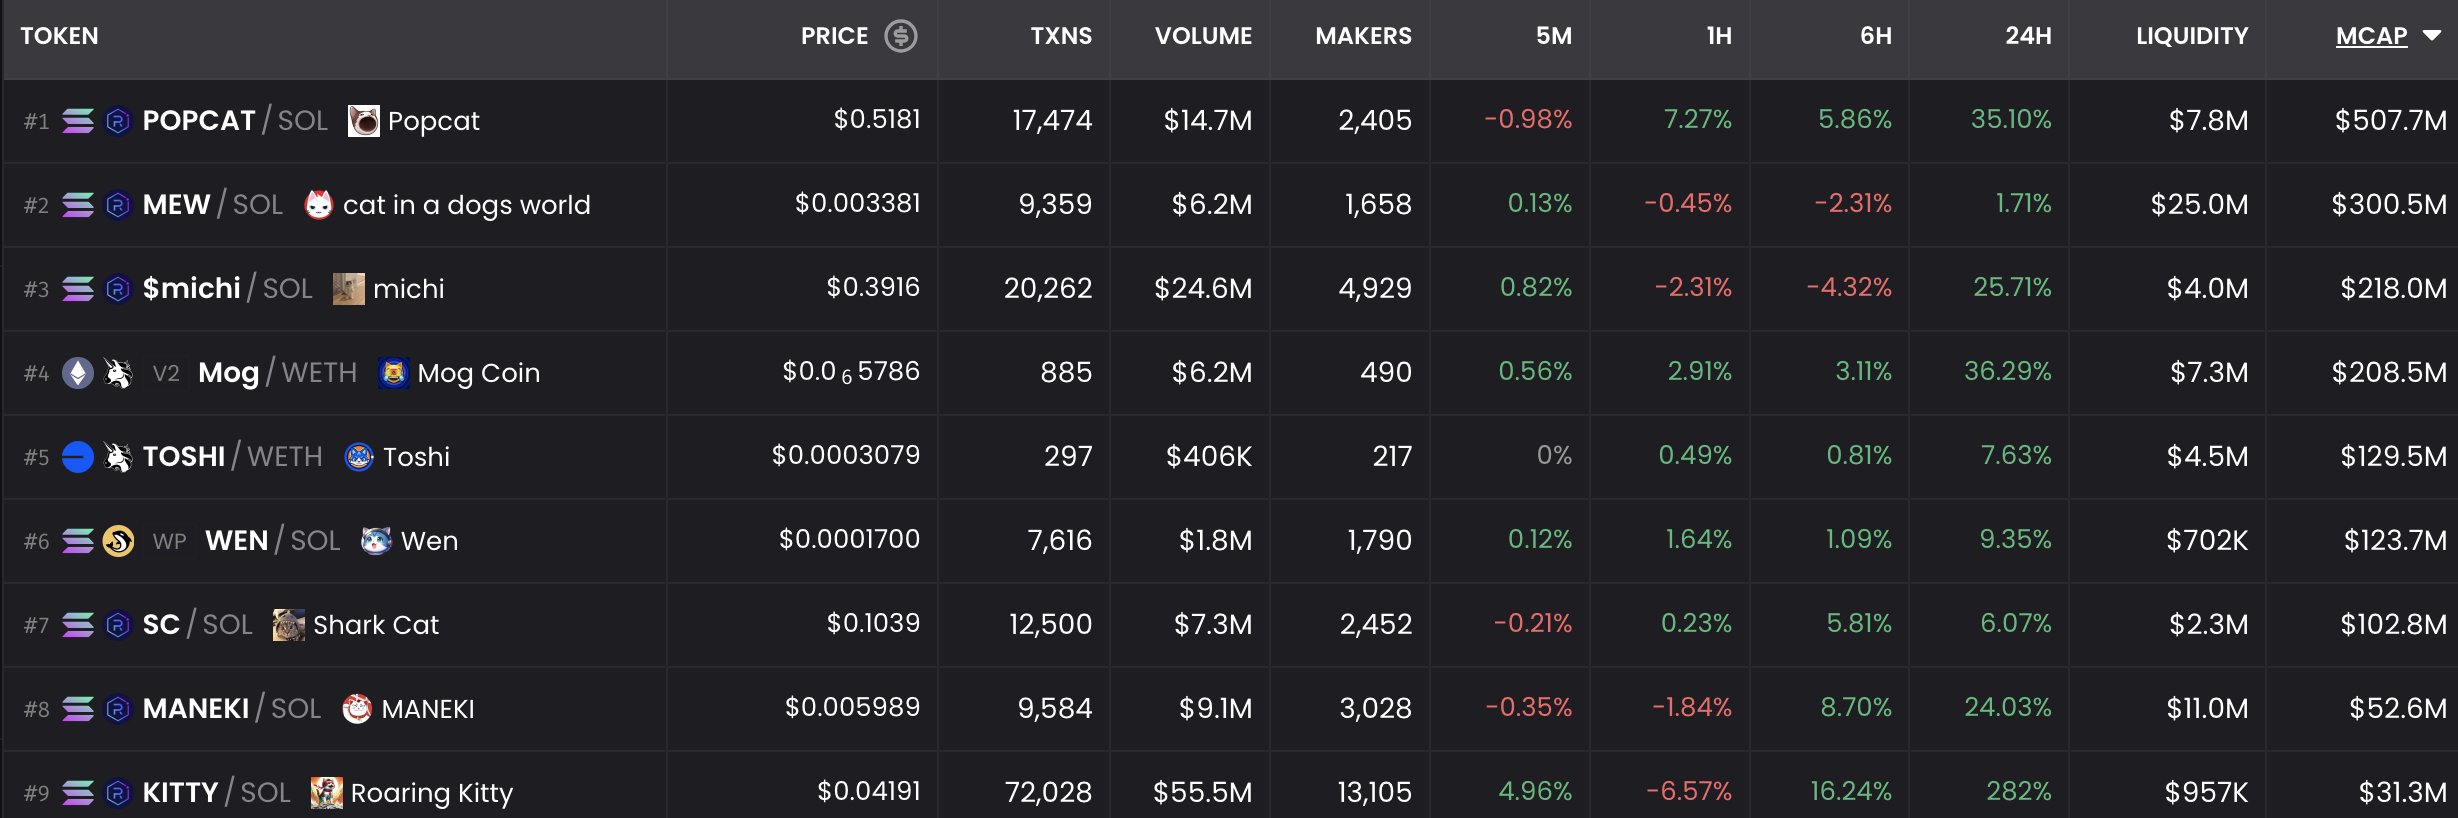The image size is (2458, 818).
Task: Sort by 6H change column
Action: coord(1876,36)
